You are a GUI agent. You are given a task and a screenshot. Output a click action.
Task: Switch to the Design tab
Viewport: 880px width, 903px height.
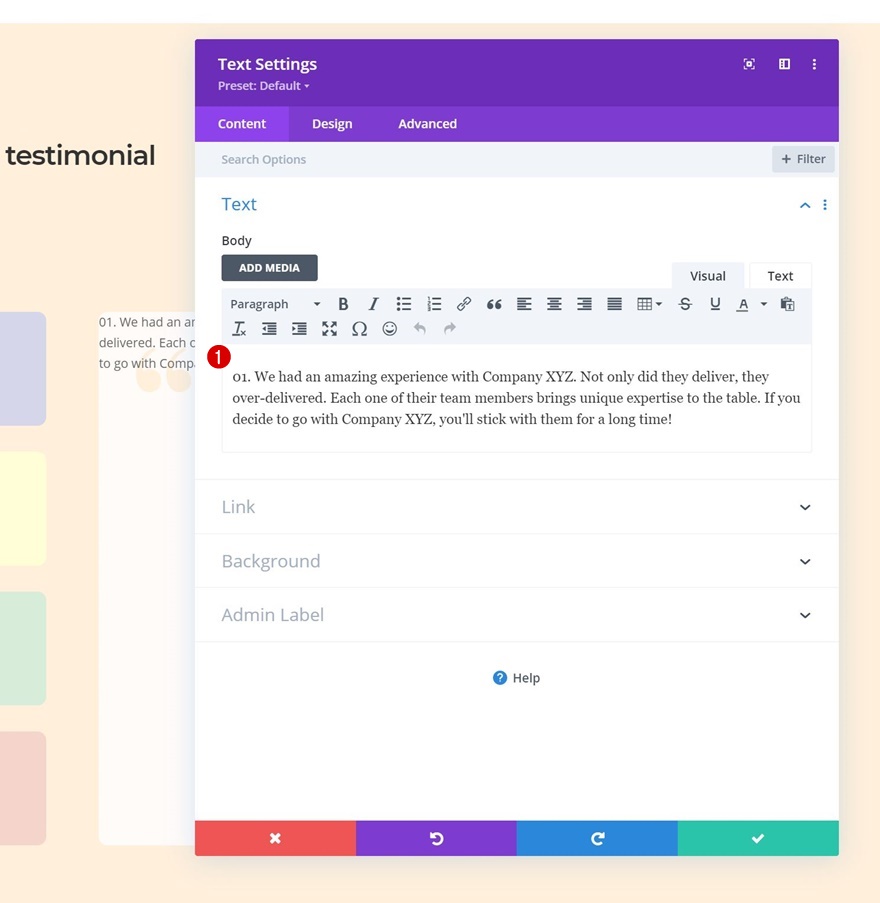tap(332, 124)
